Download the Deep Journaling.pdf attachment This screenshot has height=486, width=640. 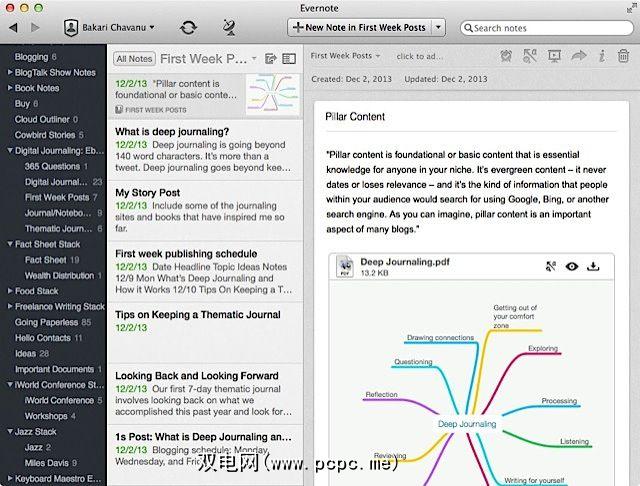[593, 266]
